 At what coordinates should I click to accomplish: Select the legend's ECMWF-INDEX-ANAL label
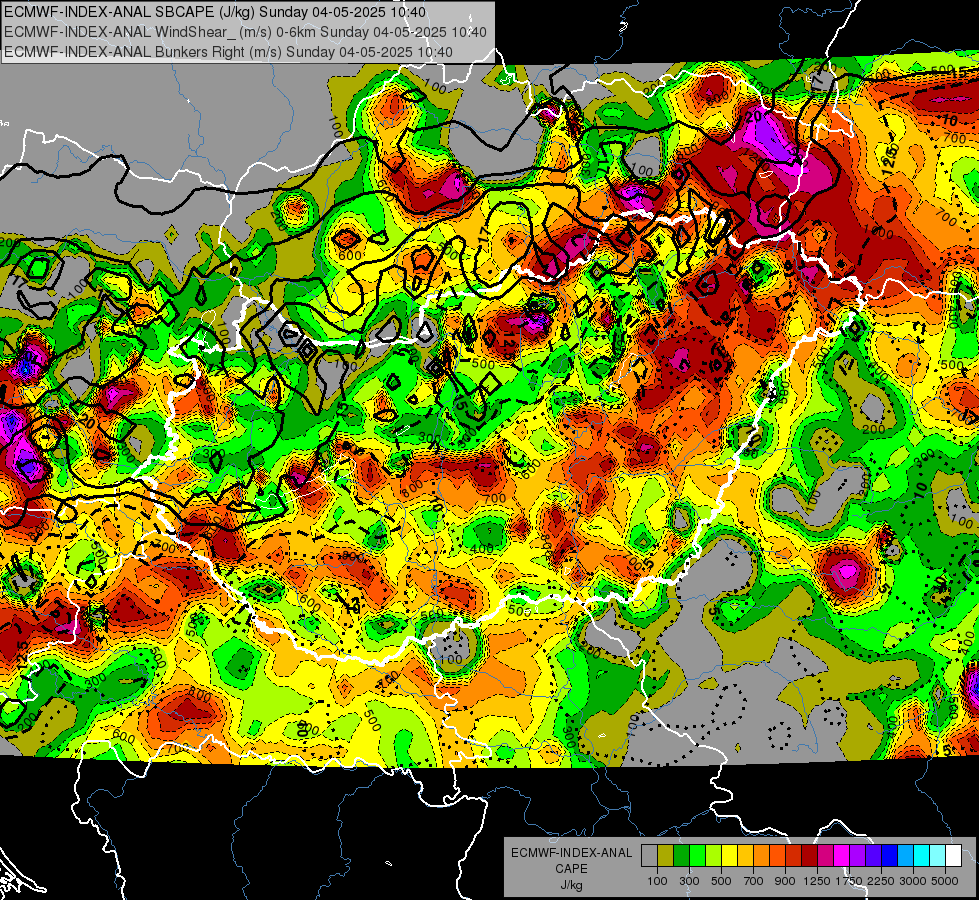[x=572, y=853]
